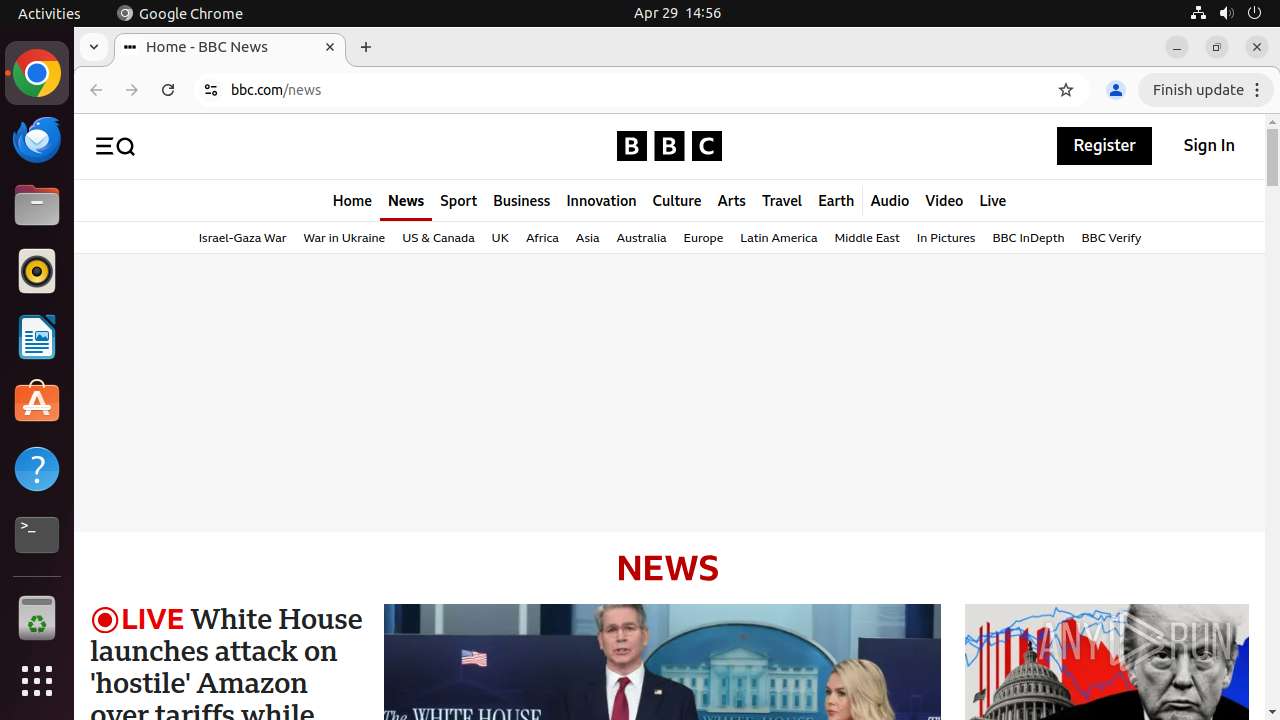The image size is (1280, 720).
Task: Launch Terminal from the dock
Action: pos(37,535)
